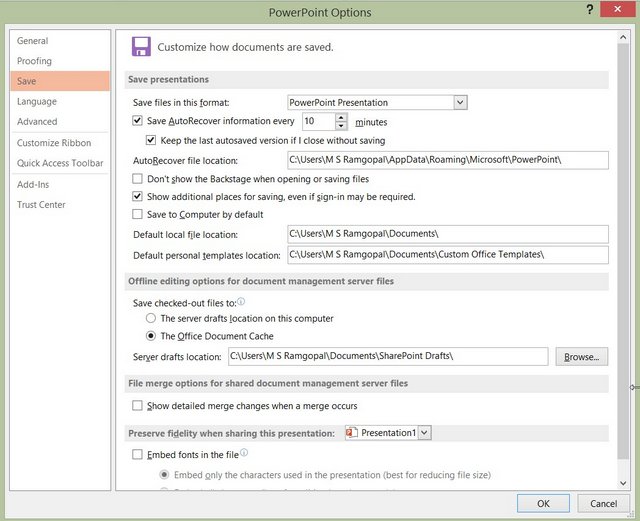Click the Browse button for server drafts

tap(581, 357)
